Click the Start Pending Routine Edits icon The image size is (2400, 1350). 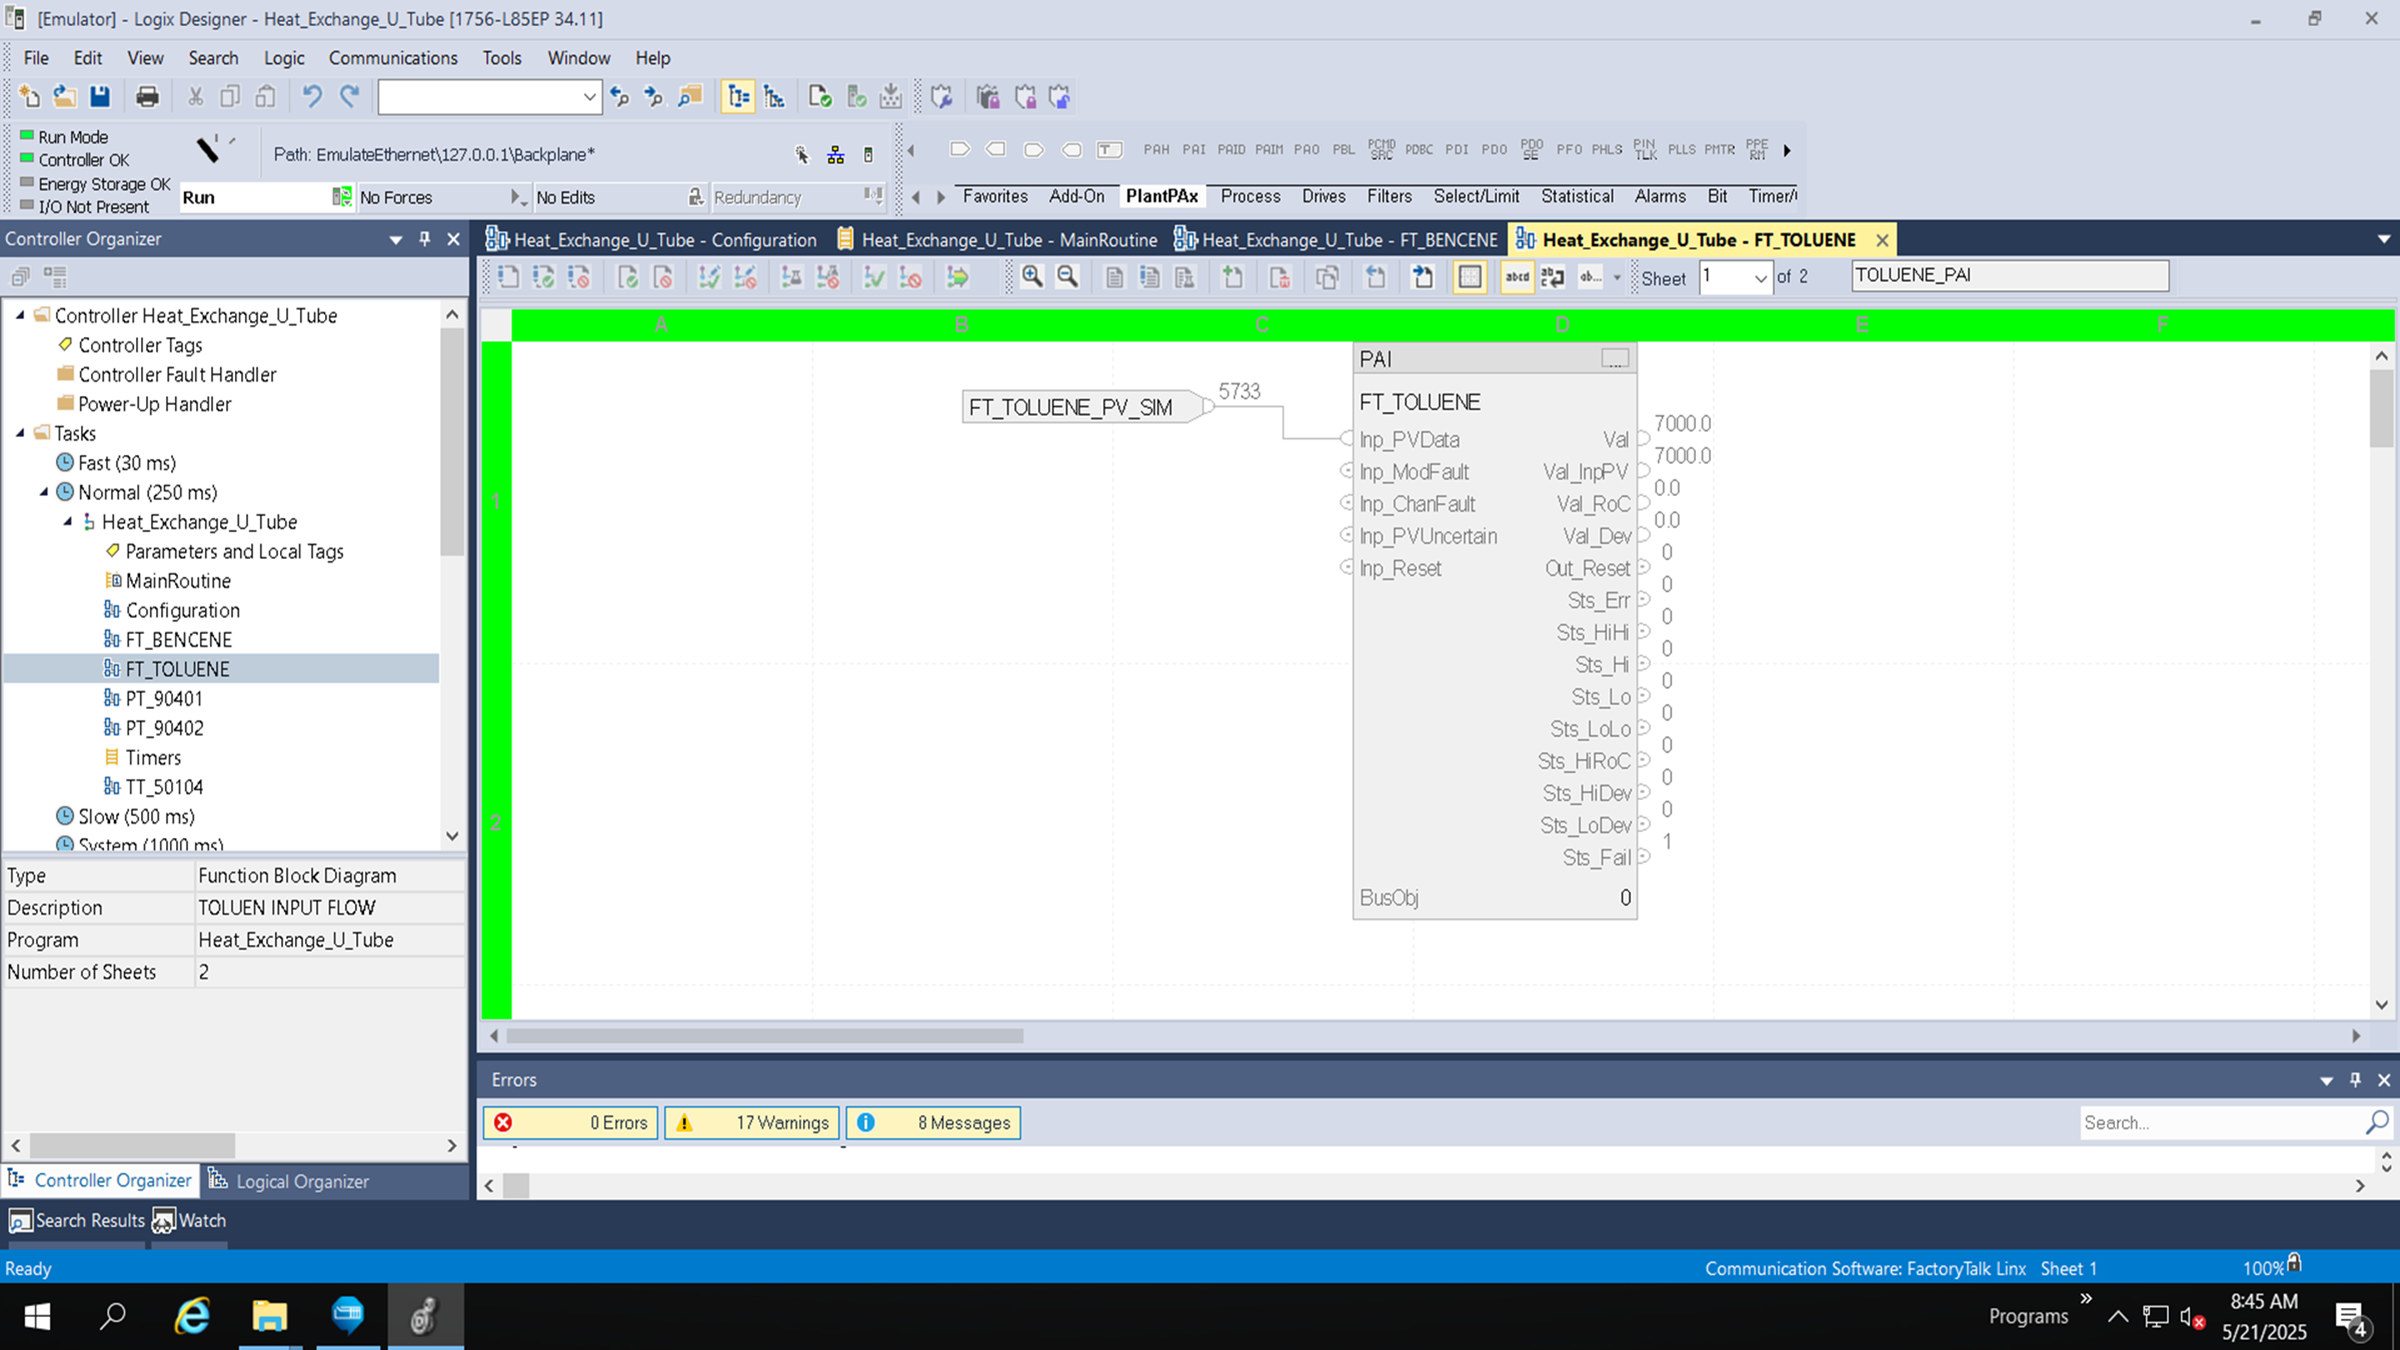pos(508,277)
